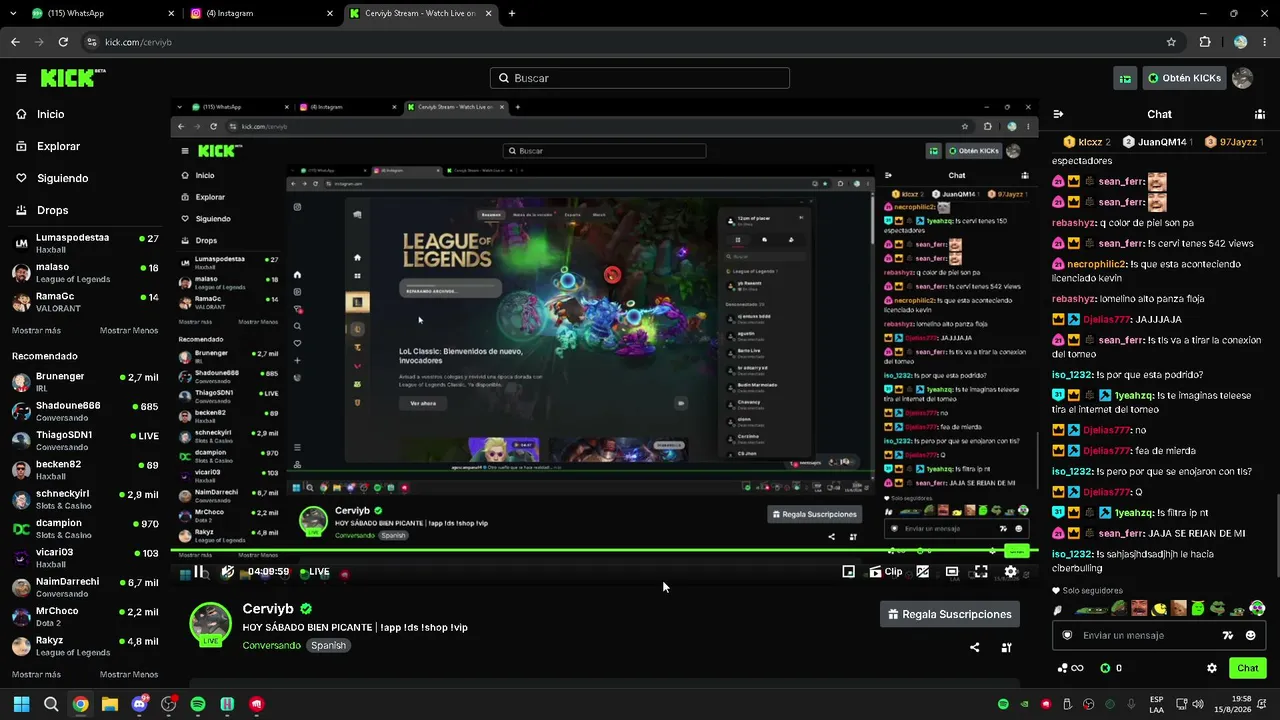1280x720 pixels.
Task: Reload the kick.com page
Action: pos(63,42)
